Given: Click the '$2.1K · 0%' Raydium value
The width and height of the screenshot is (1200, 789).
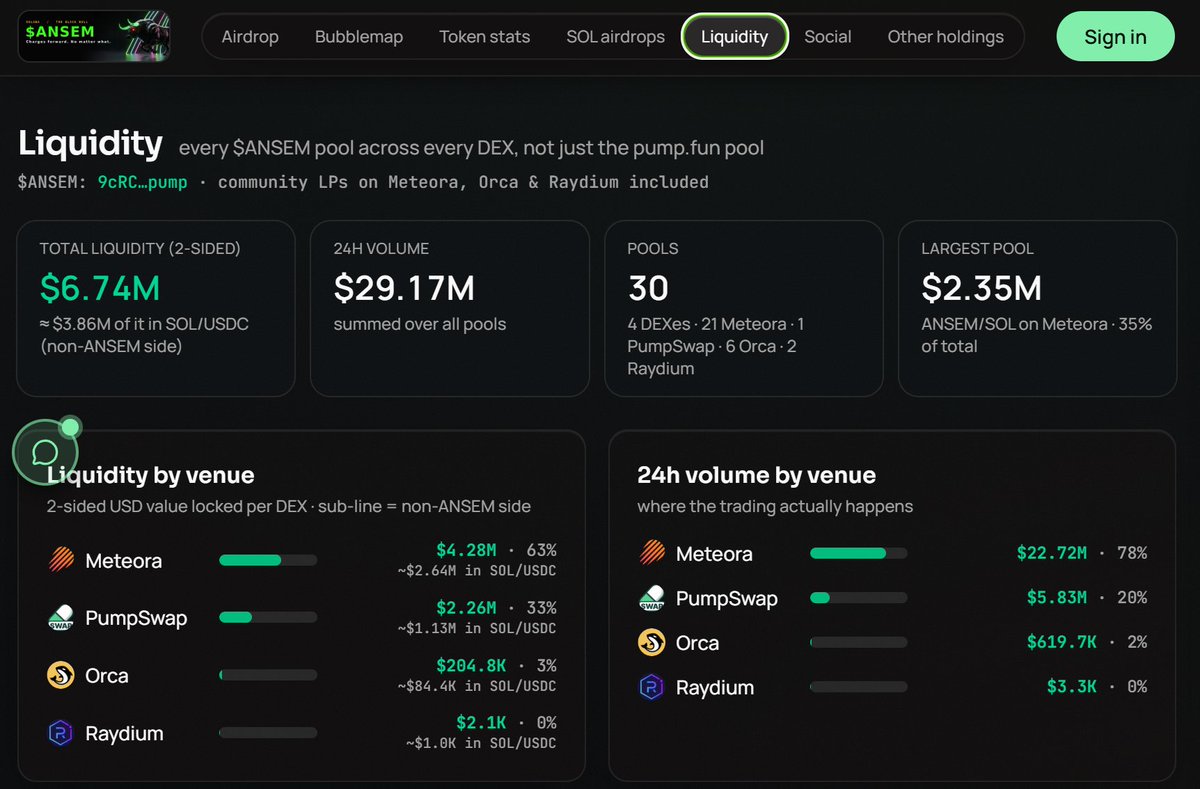Looking at the screenshot, I should pyautogui.click(x=506, y=722).
